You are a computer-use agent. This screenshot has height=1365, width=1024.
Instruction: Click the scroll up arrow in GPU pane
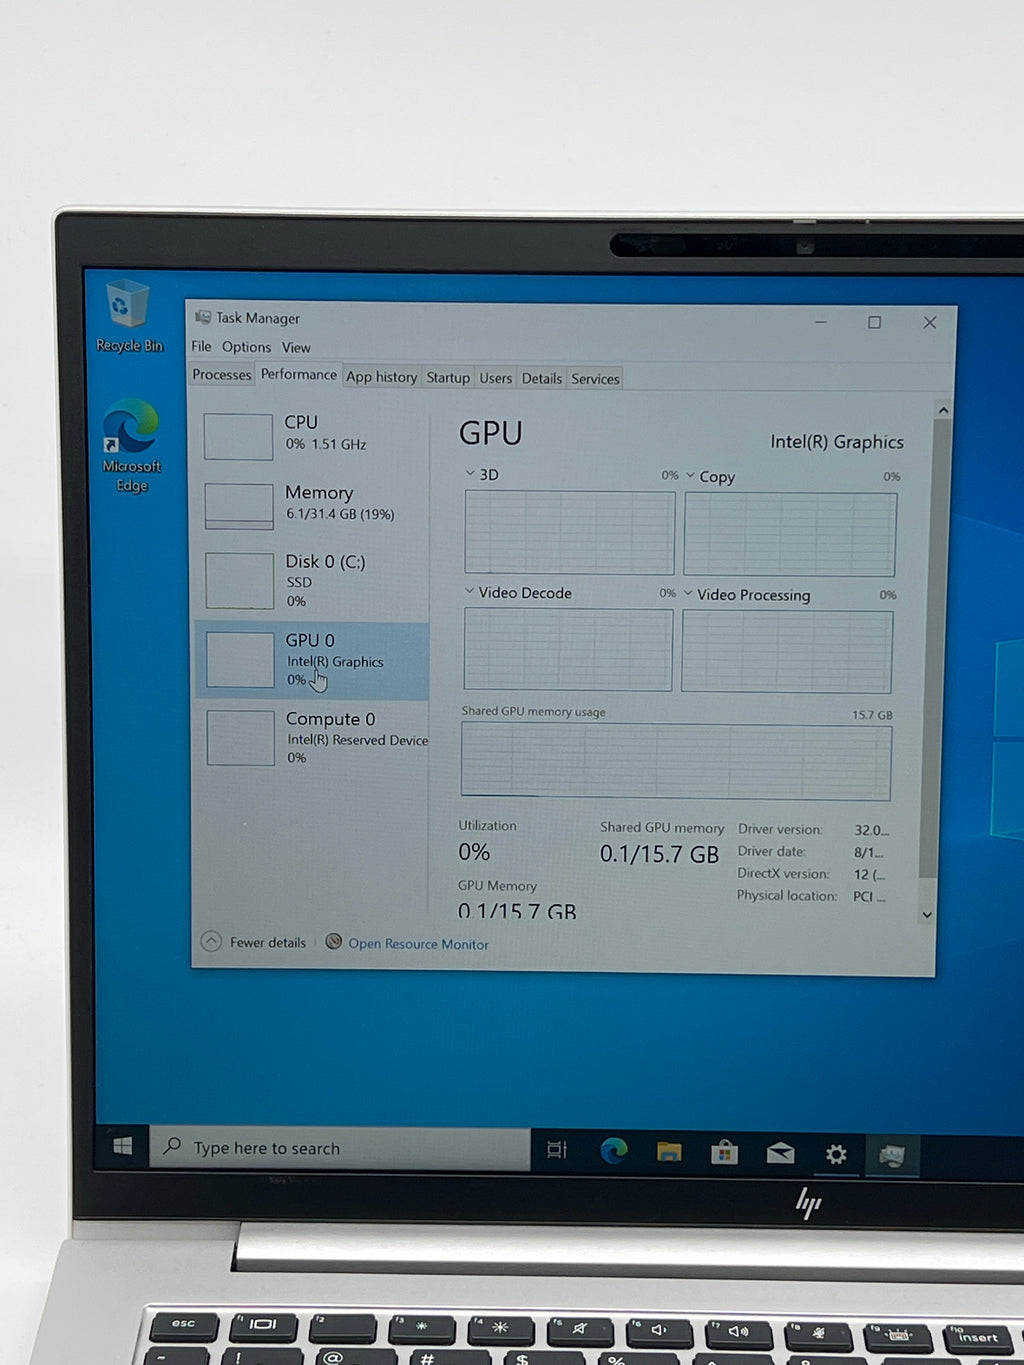pos(942,410)
